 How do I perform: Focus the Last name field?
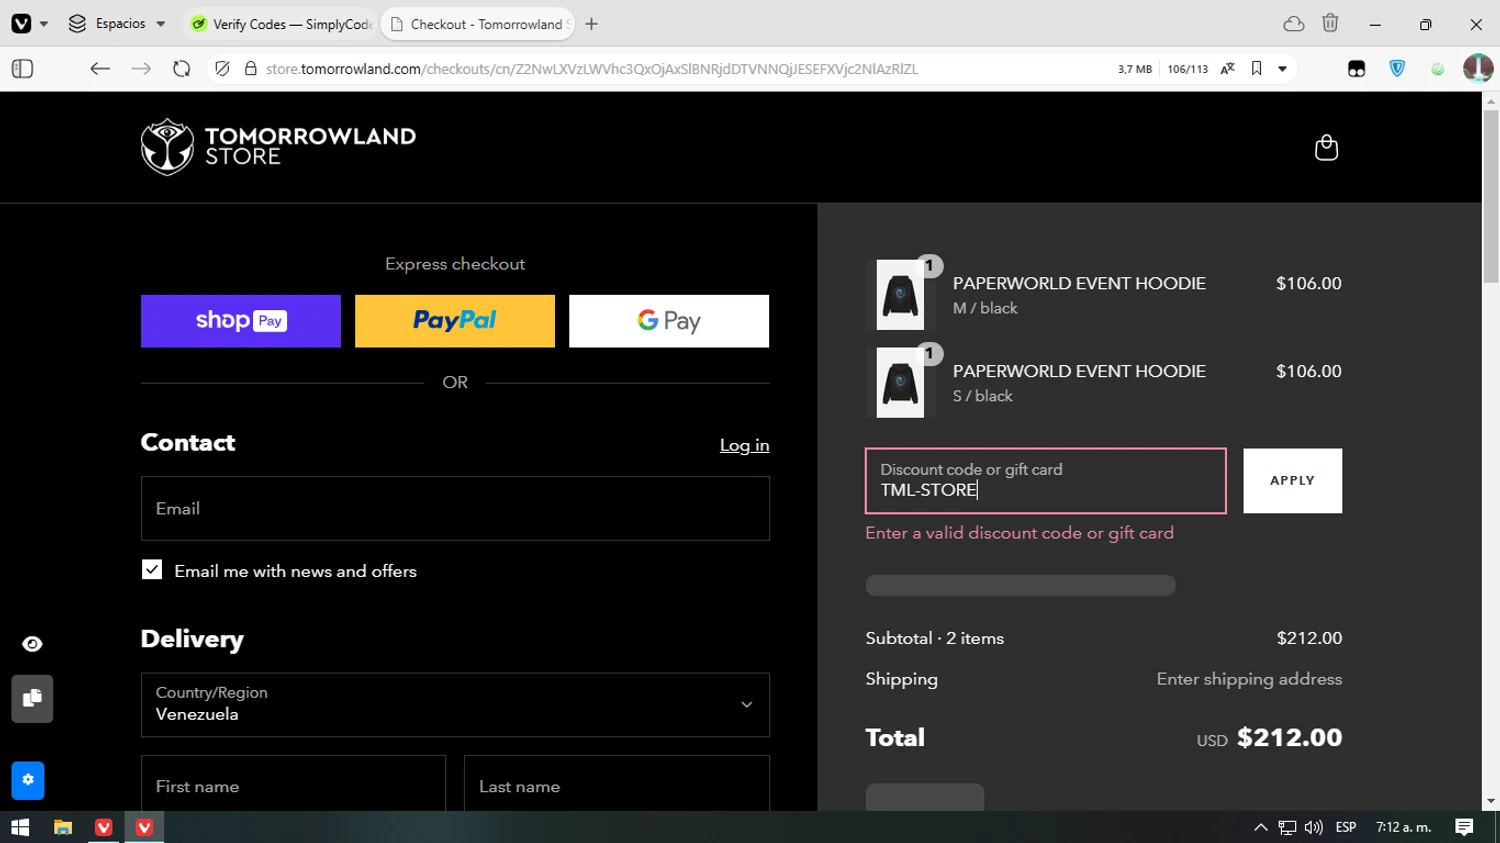[x=617, y=786]
